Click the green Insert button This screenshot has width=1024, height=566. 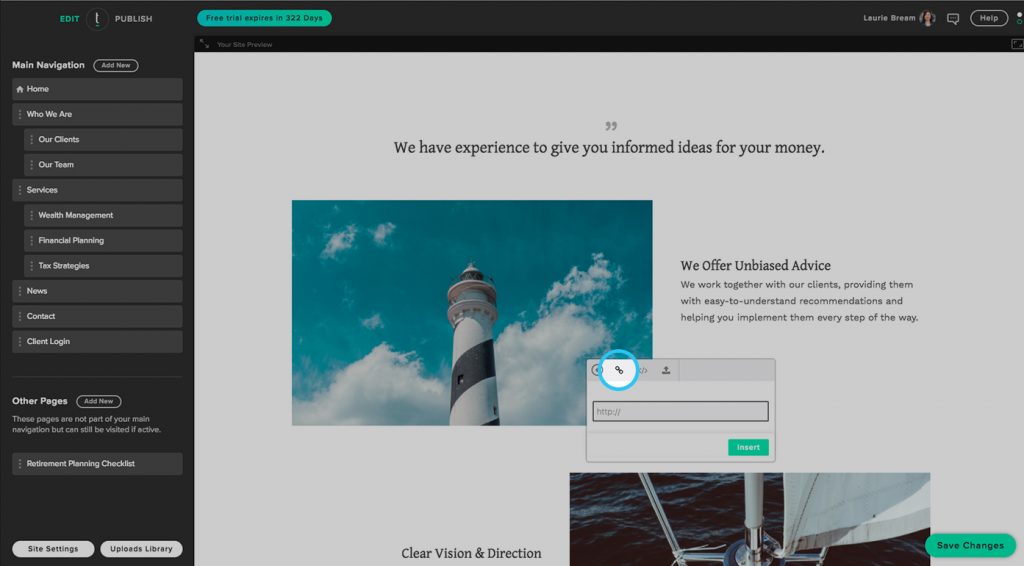point(748,447)
